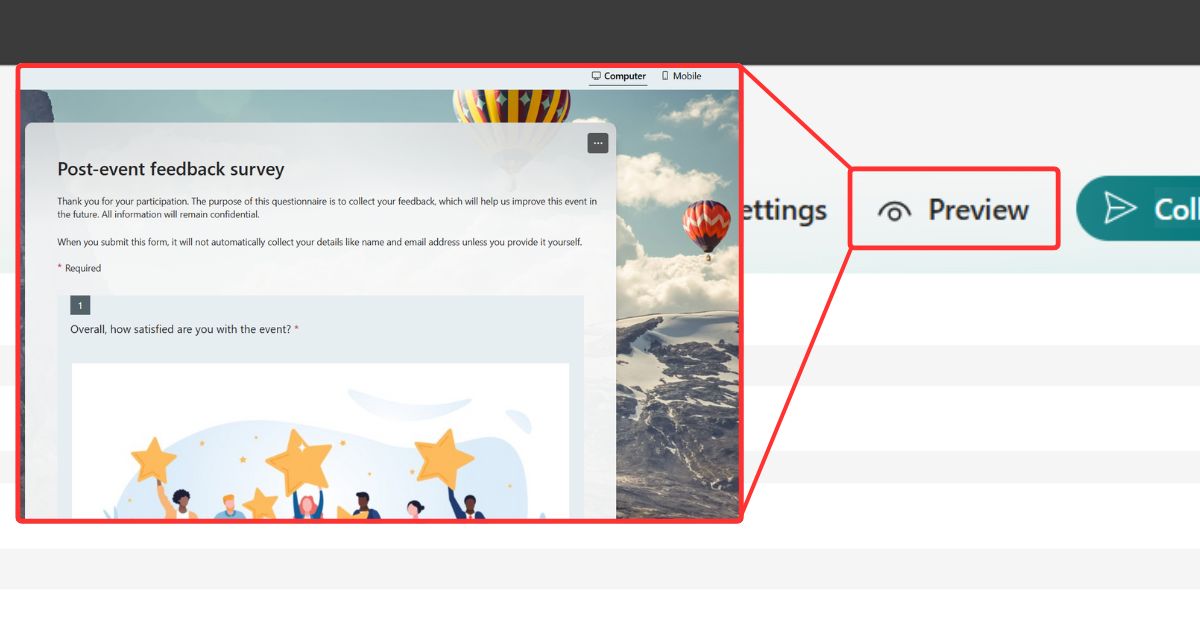This screenshot has height=630, width=1200.
Task: Click the computer monitor icon
Action: tap(596, 76)
